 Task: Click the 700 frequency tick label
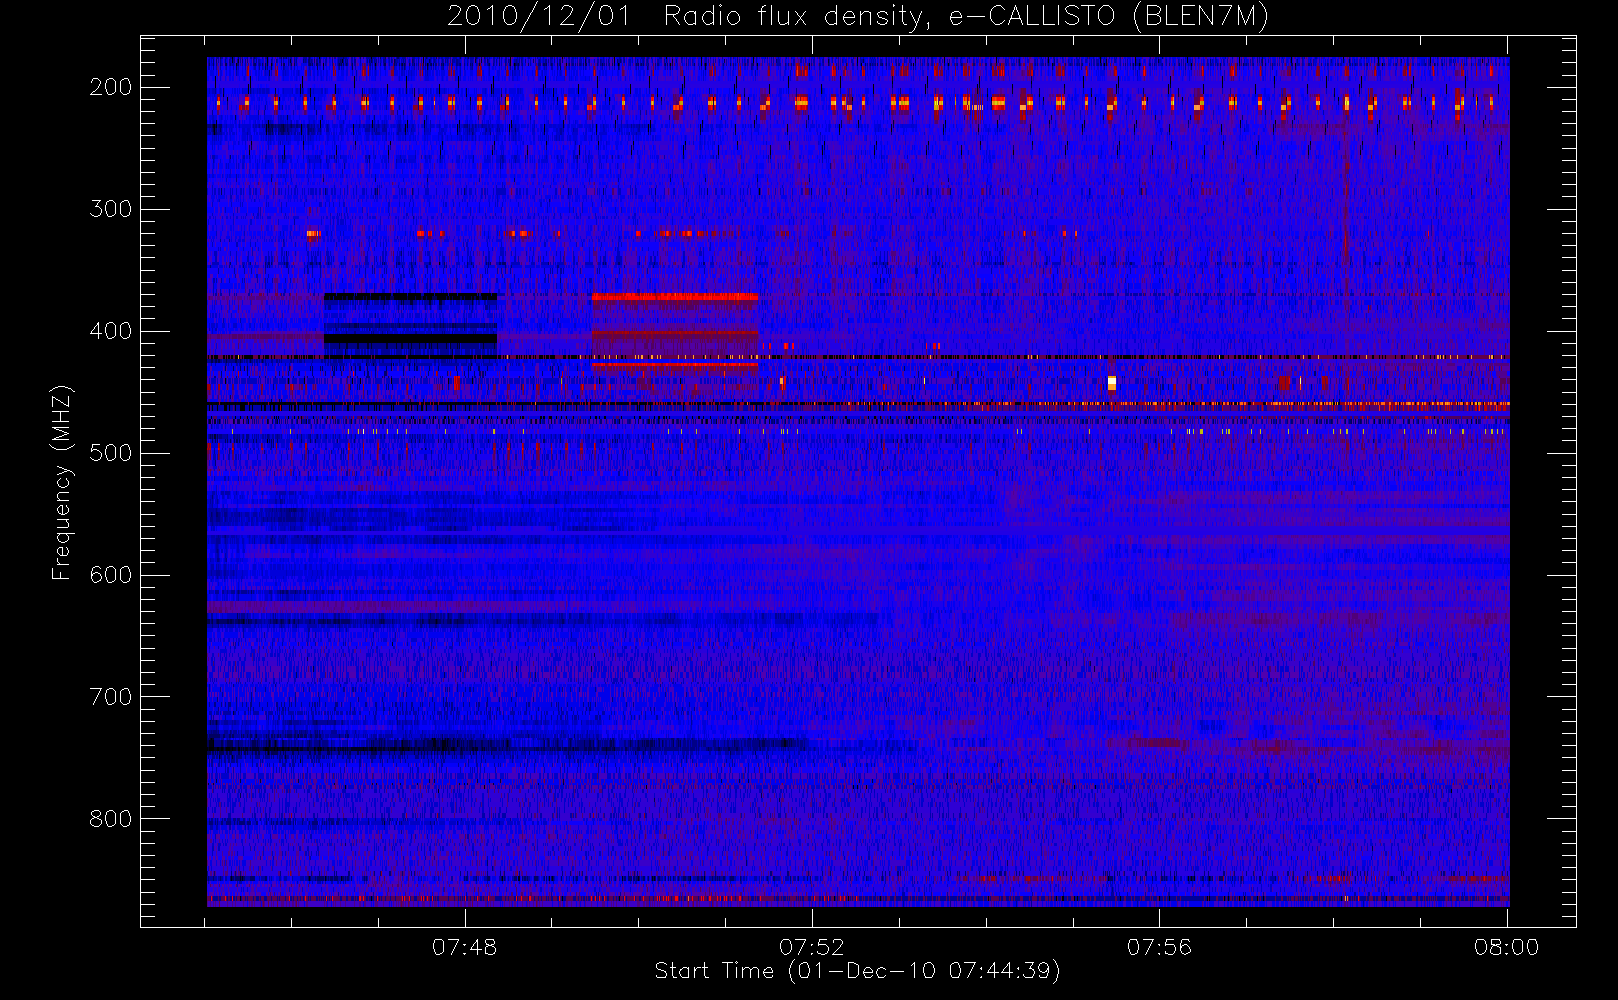click(x=111, y=697)
